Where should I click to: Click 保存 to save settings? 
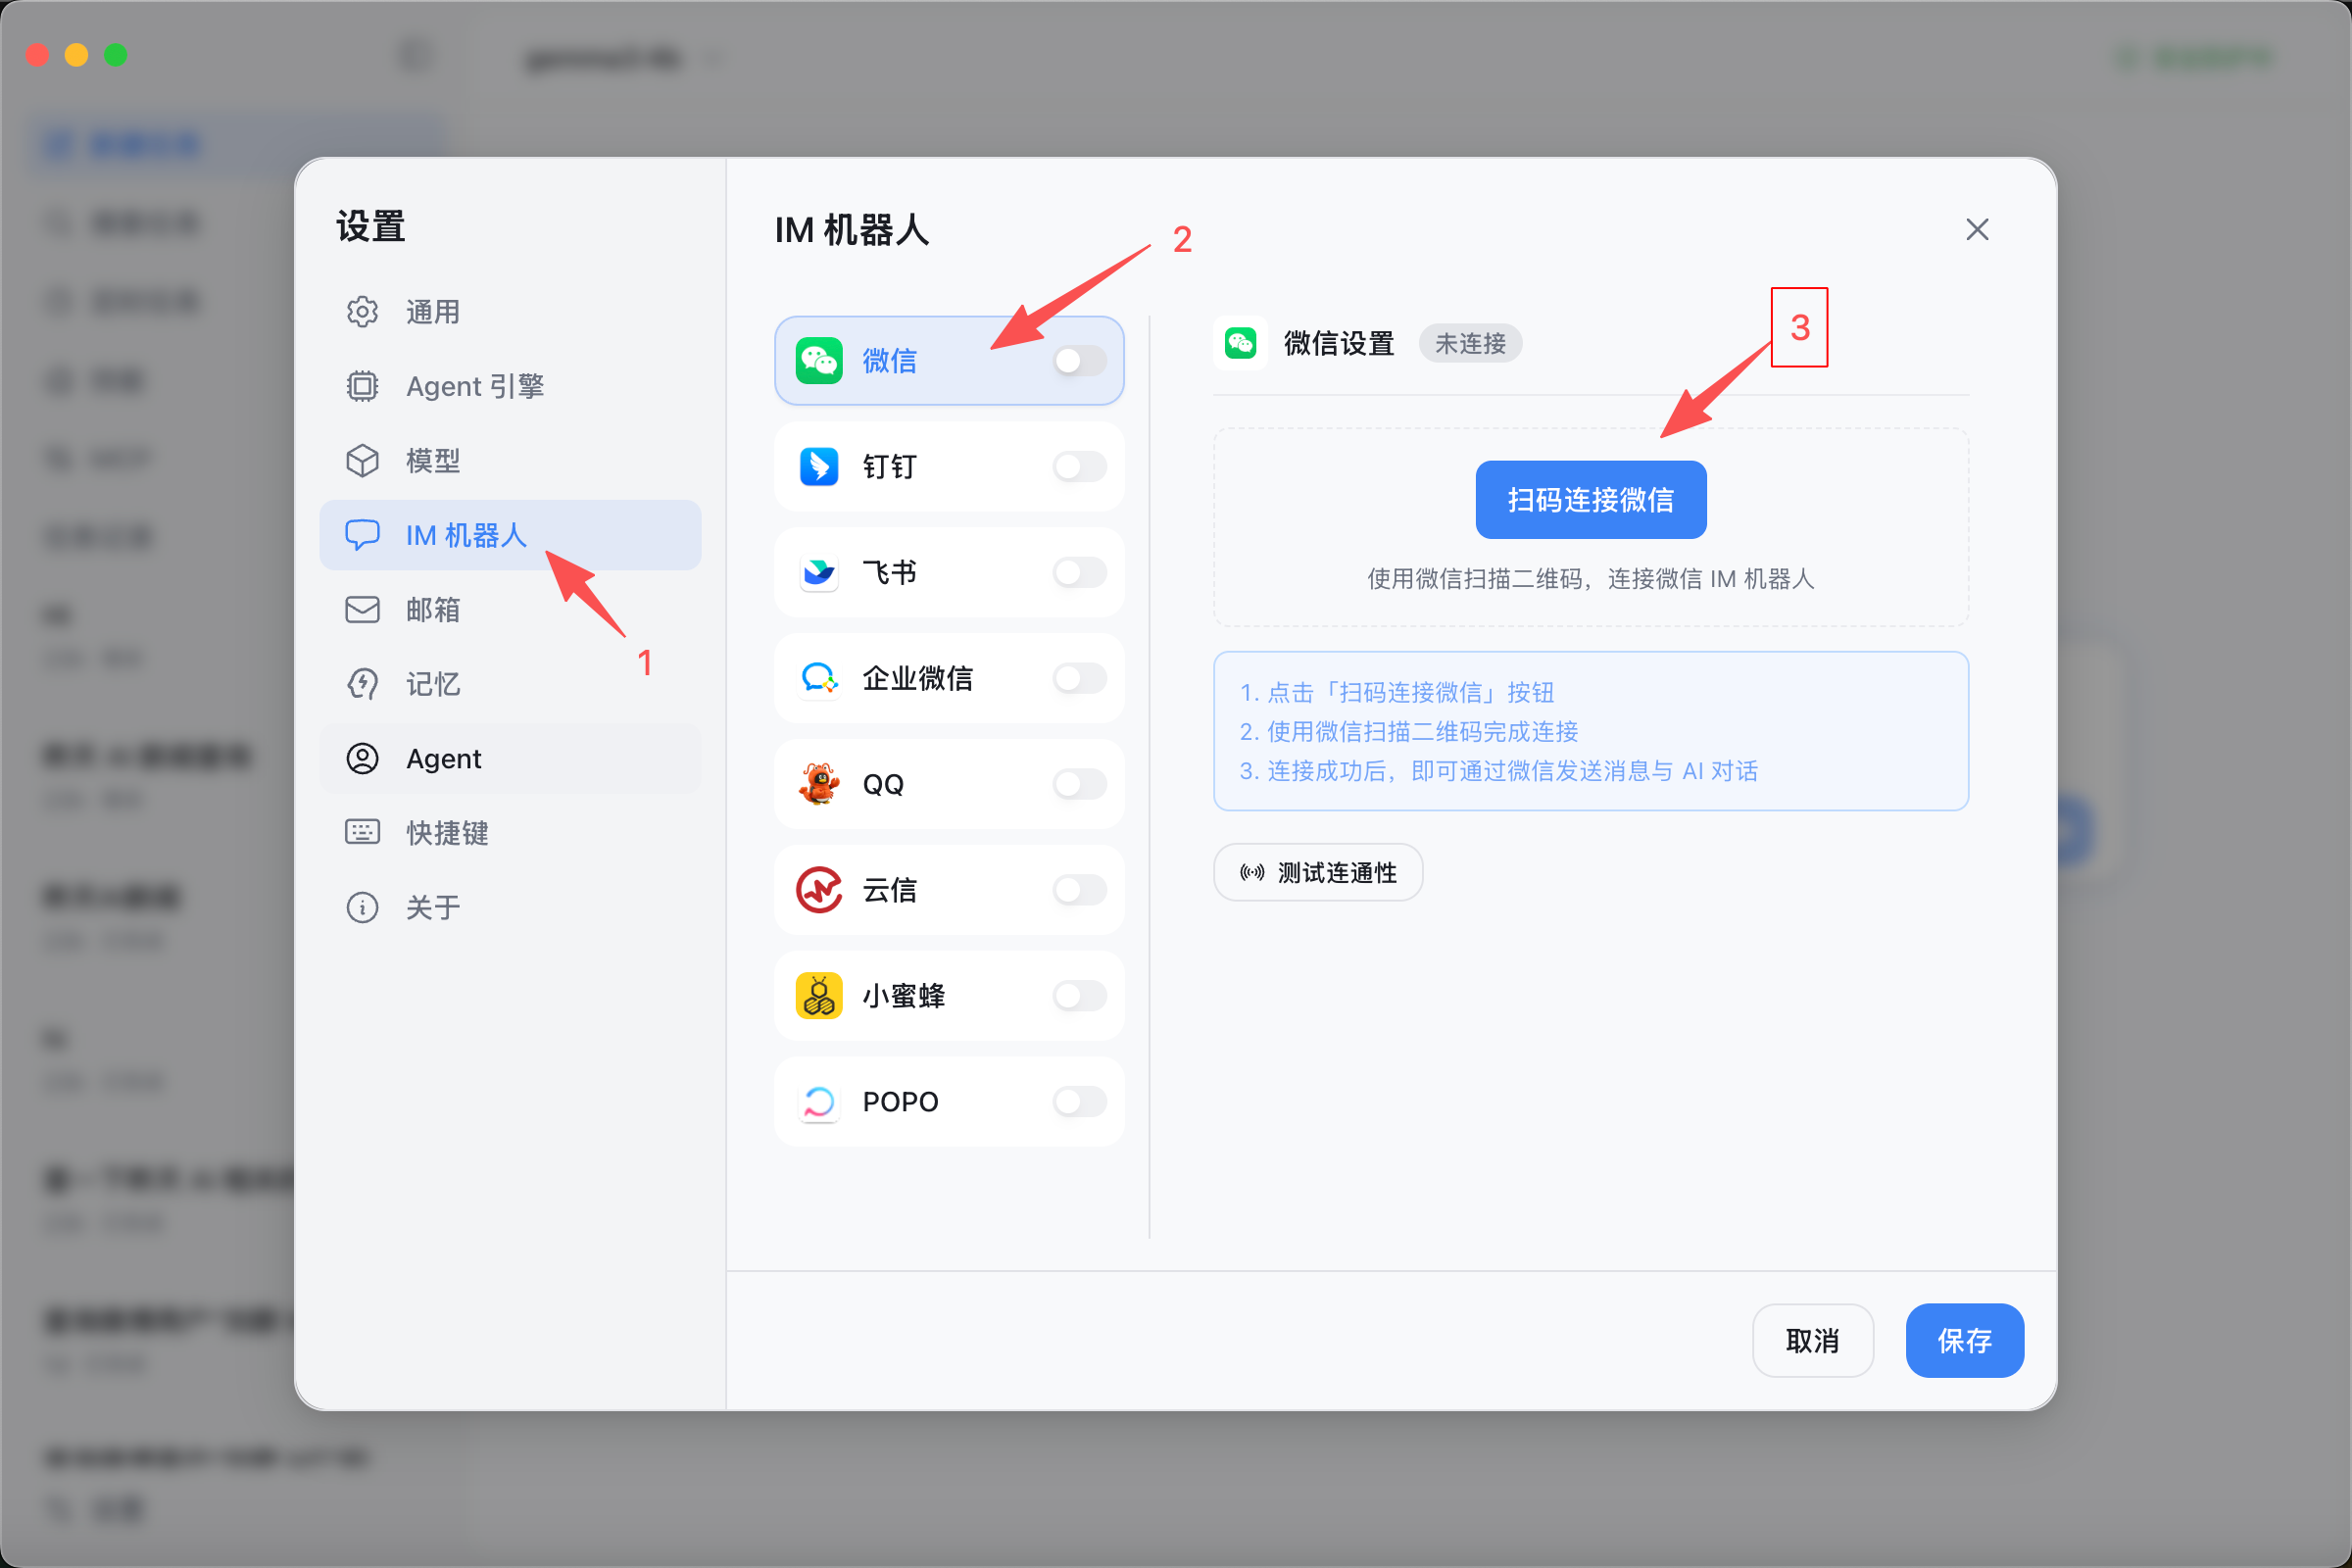click(1964, 1341)
